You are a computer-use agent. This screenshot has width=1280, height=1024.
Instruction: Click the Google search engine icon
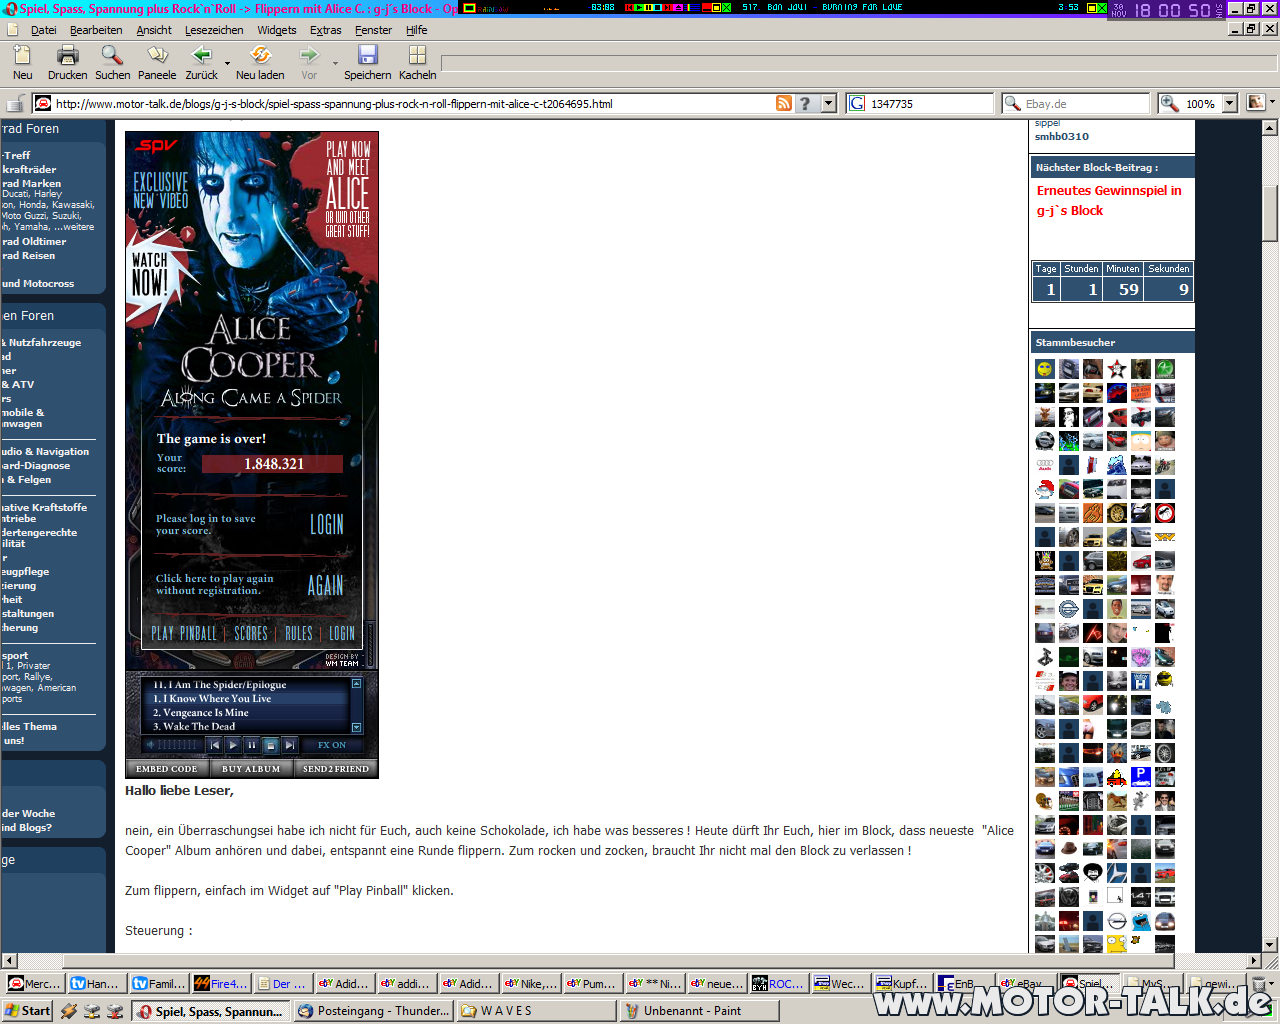tap(857, 103)
